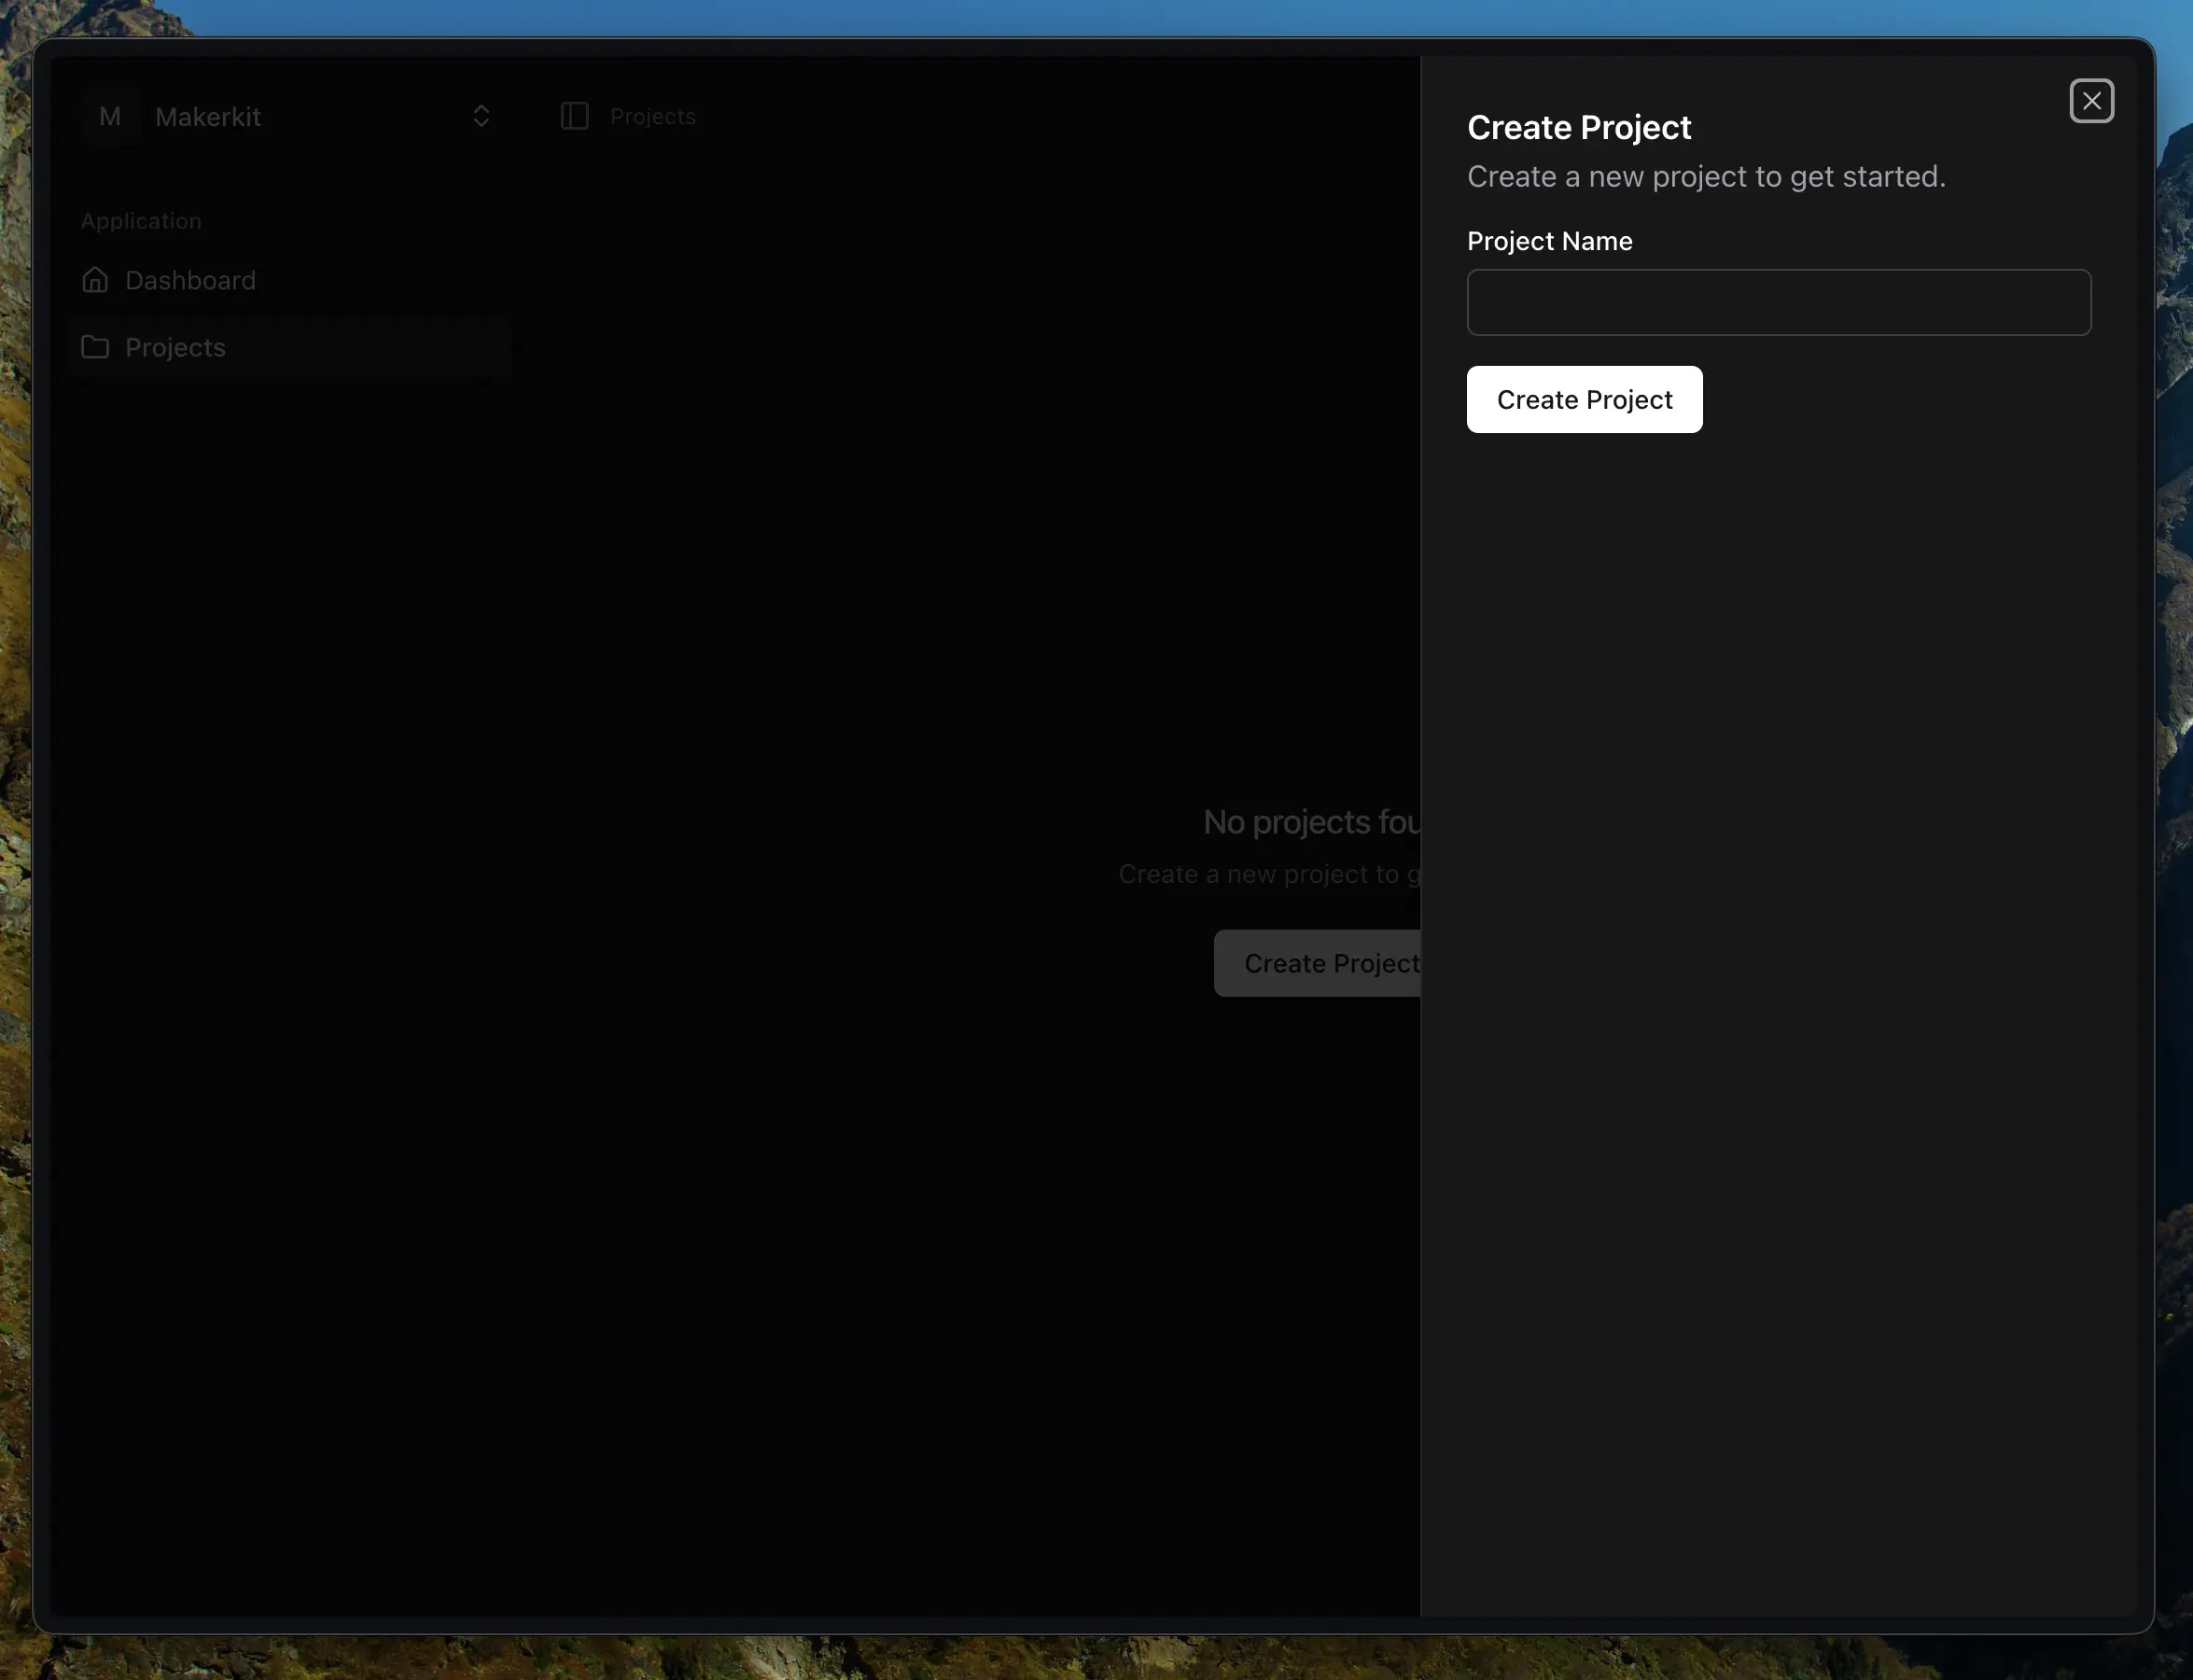2193x1680 pixels.
Task: Click the Project Name label
Action: [x=1549, y=241]
